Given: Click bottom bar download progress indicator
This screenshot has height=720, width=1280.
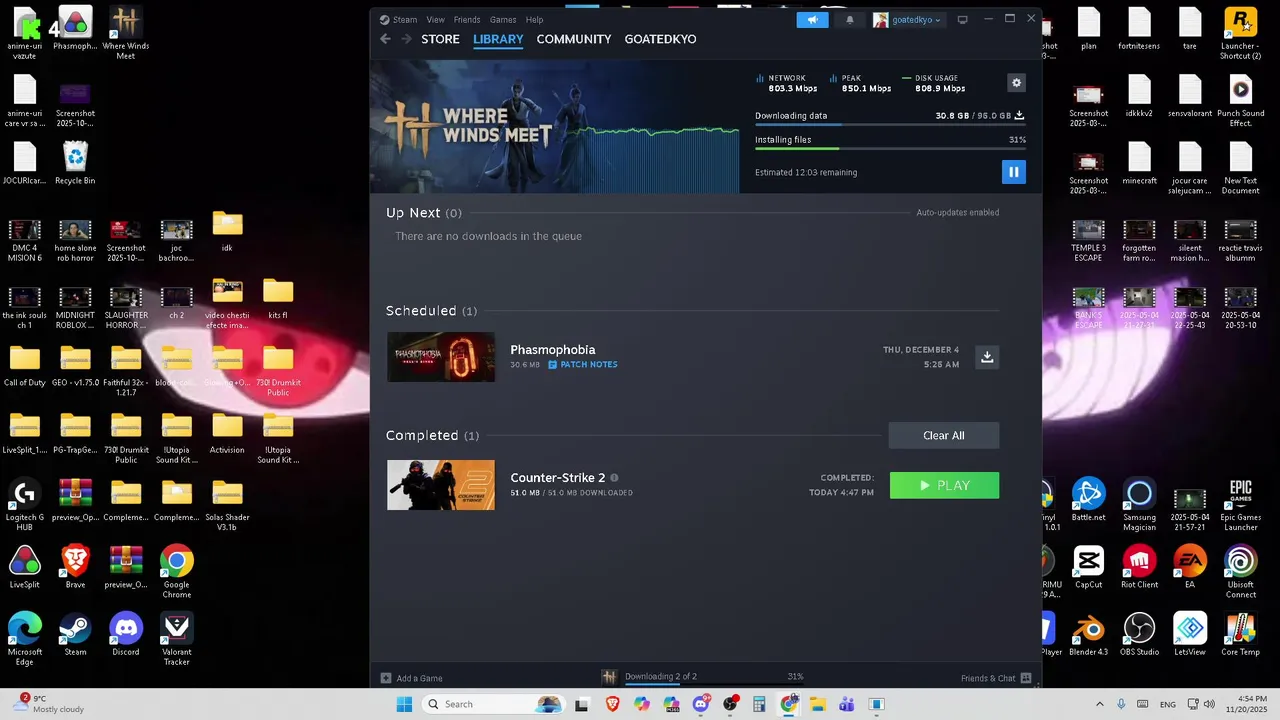Looking at the screenshot, I should click(x=714, y=686).
